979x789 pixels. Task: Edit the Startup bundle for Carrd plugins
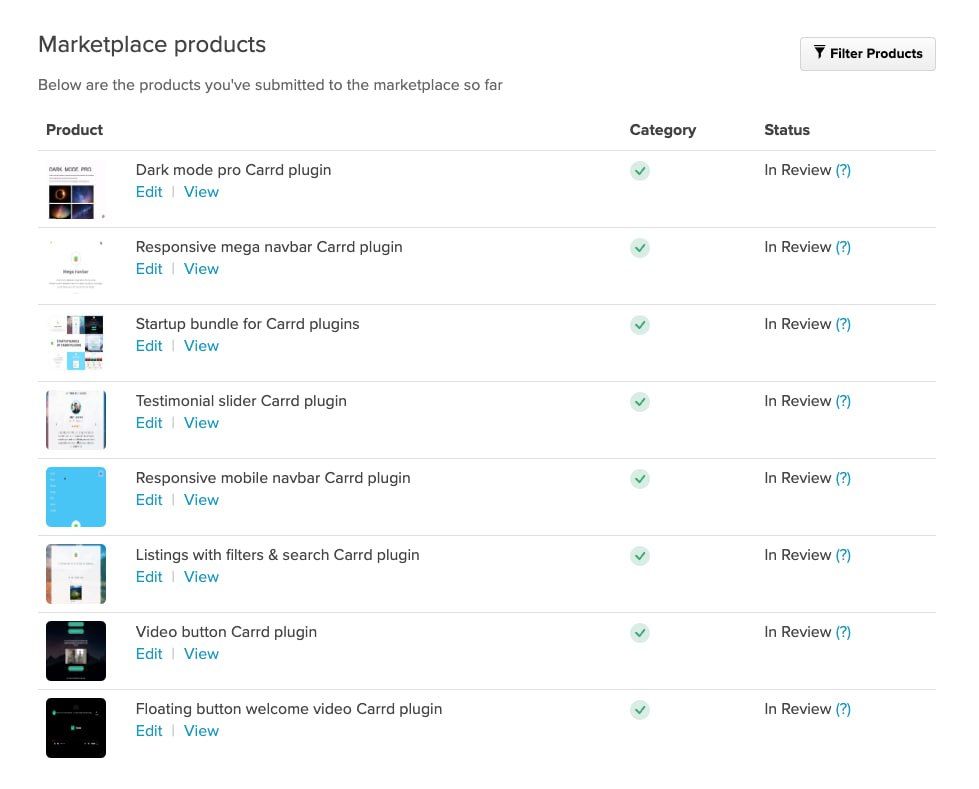(x=149, y=346)
